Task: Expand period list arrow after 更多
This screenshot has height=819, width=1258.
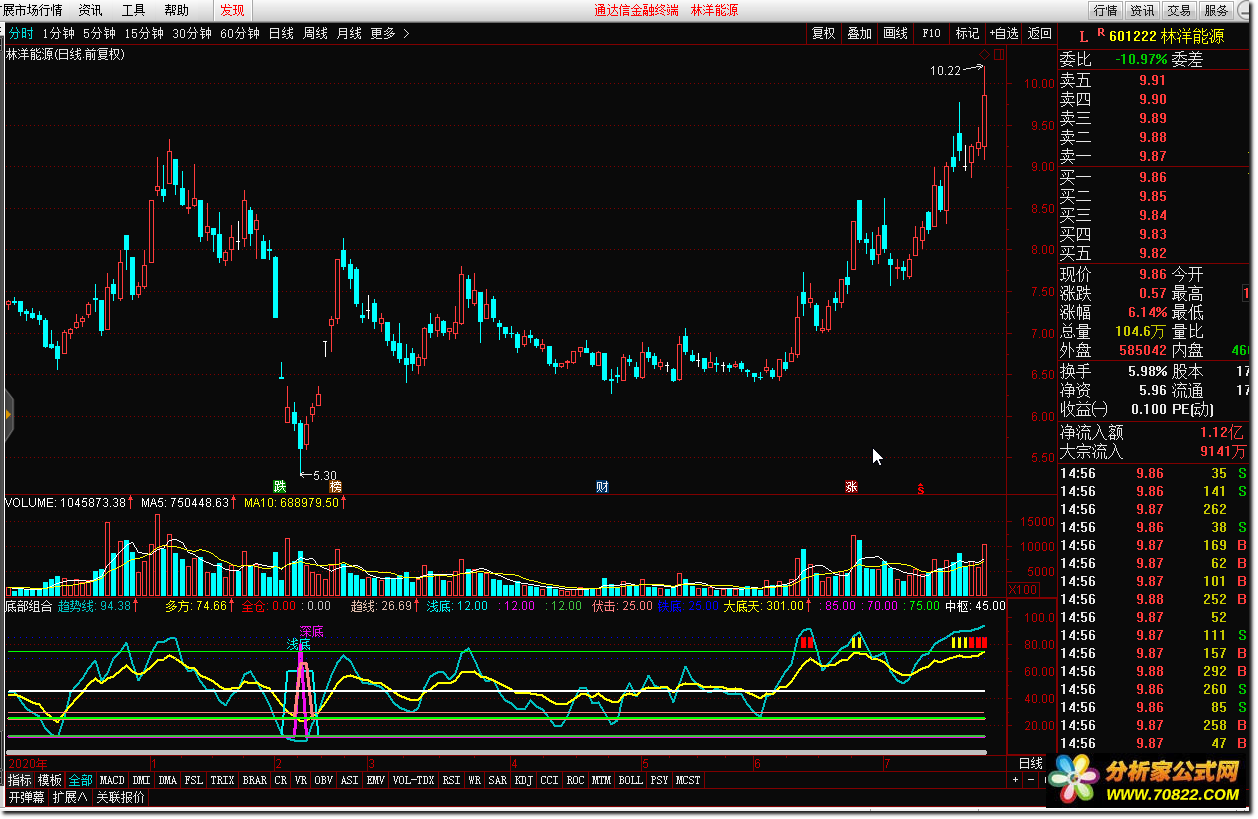Action: pos(406,33)
